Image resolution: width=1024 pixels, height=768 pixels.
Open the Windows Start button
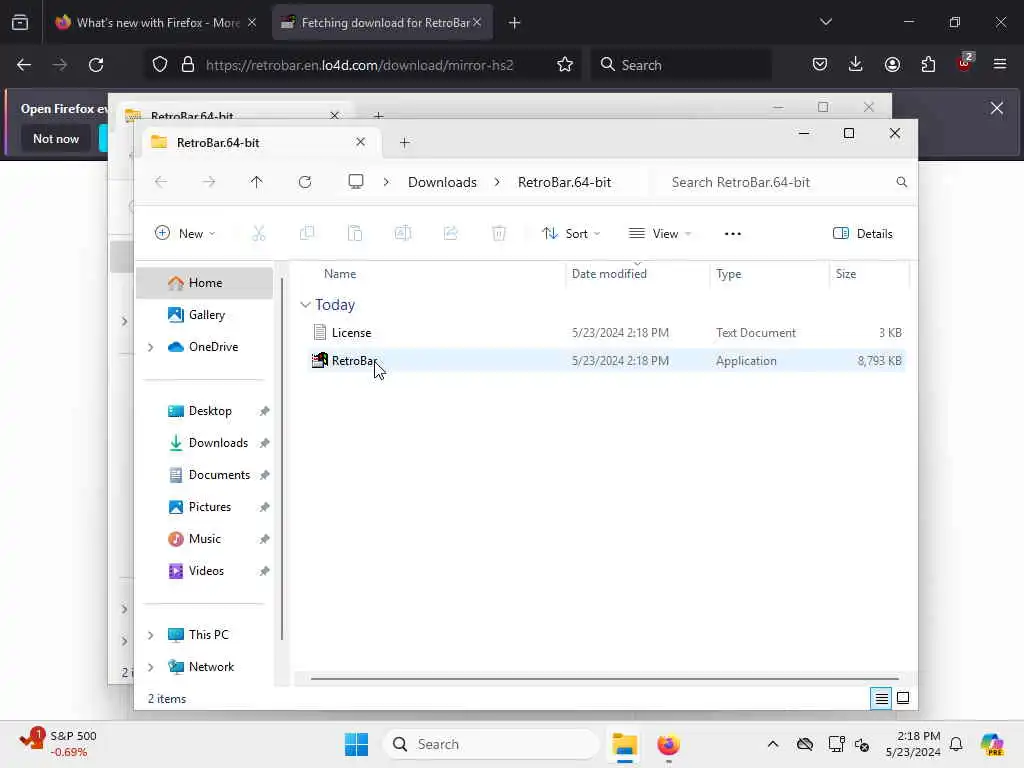(357, 744)
